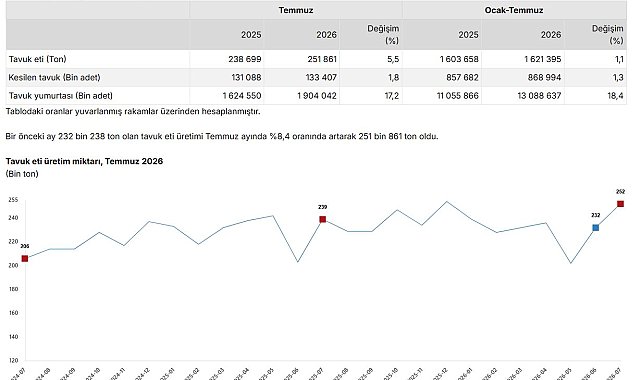Click the y-axis tick label 140

13,337
